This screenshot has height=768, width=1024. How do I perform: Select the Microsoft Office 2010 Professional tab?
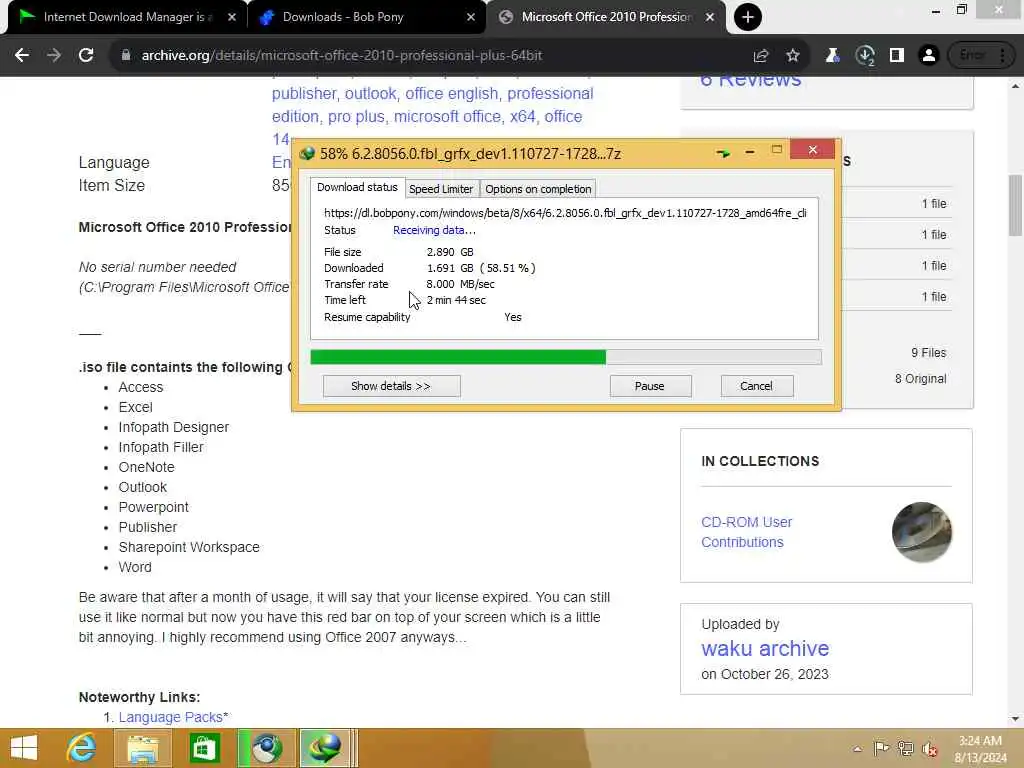point(605,17)
